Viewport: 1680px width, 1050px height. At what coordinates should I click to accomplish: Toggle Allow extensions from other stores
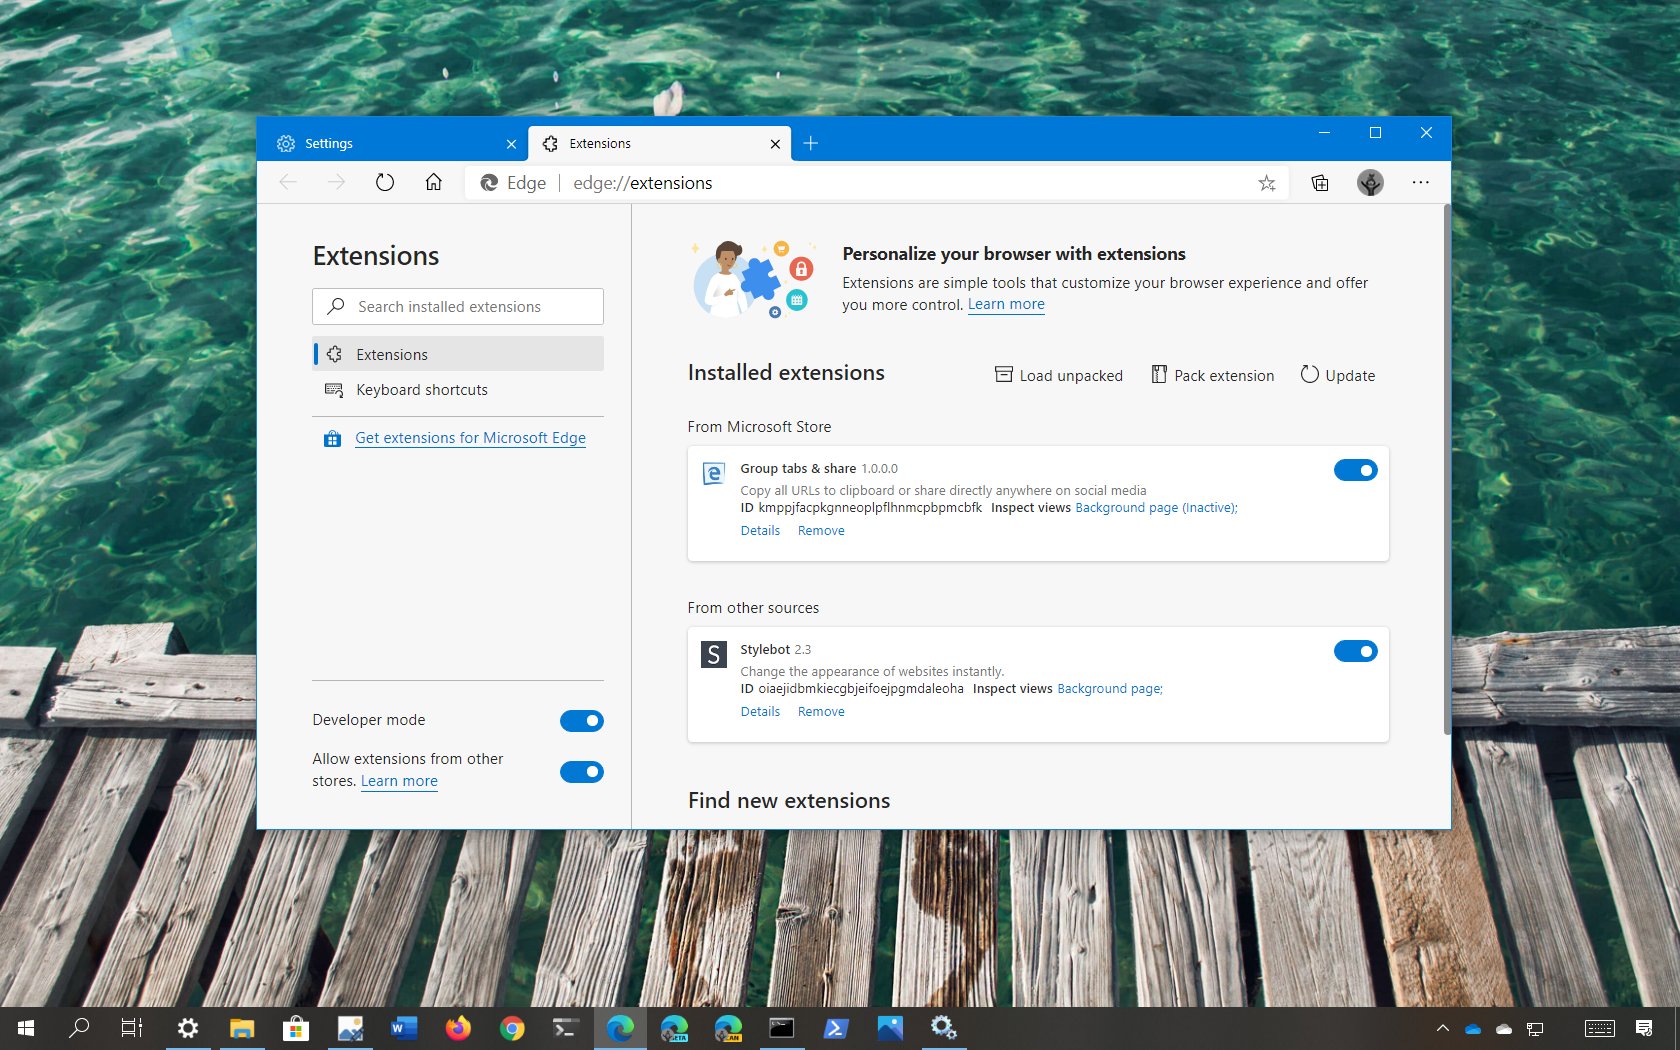coord(582,772)
